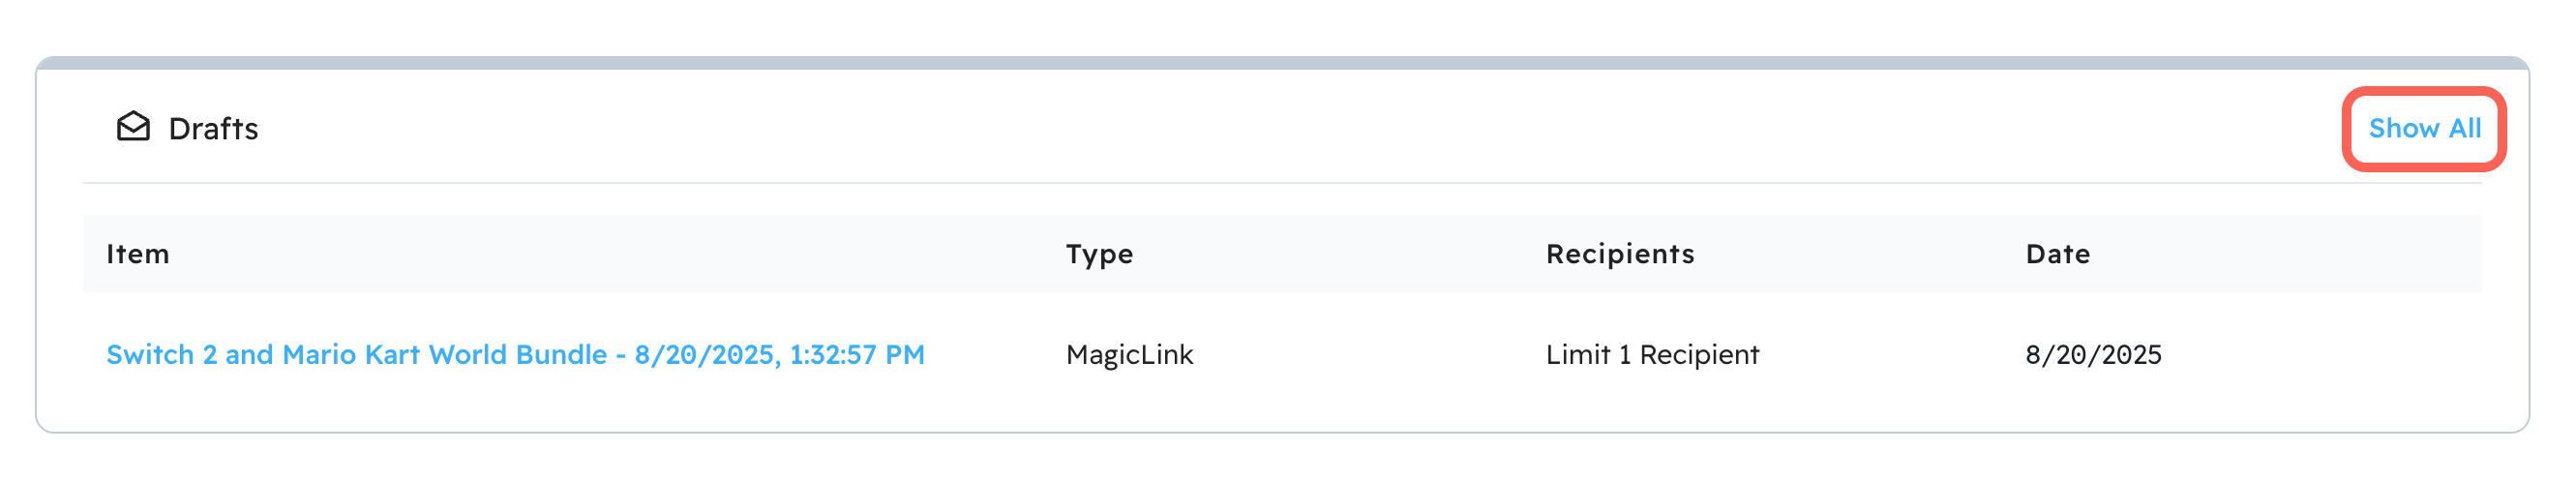Sort by the Item column header
This screenshot has width=2576, height=482.
pyautogui.click(x=138, y=254)
